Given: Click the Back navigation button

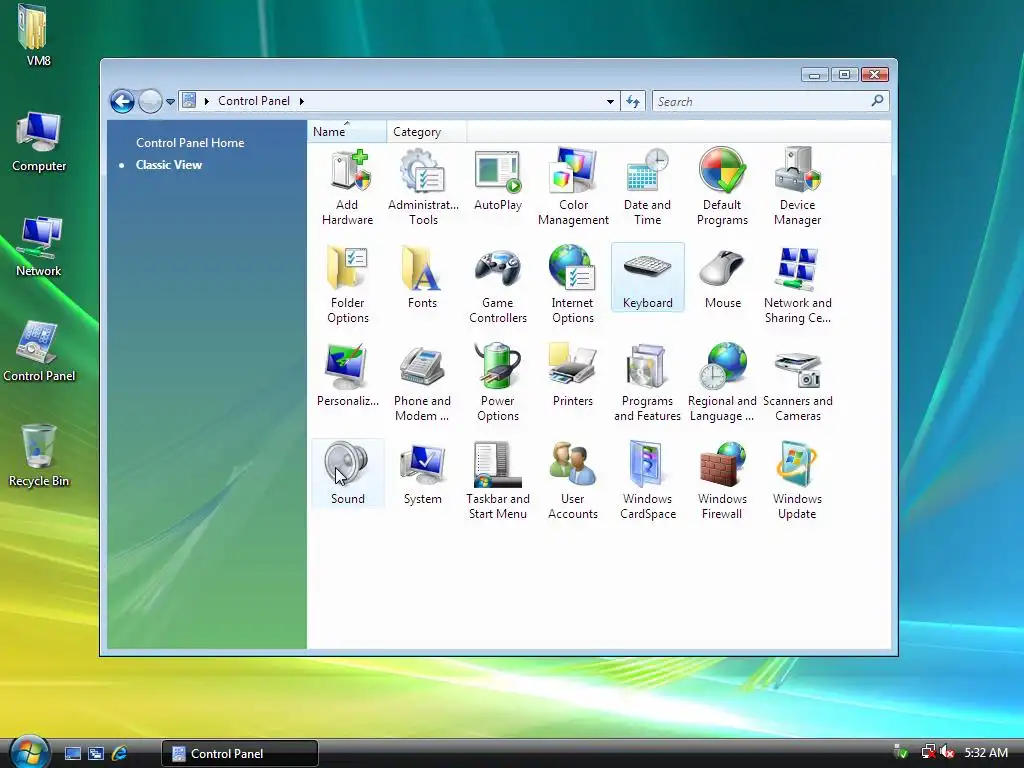Looking at the screenshot, I should click(x=122, y=101).
